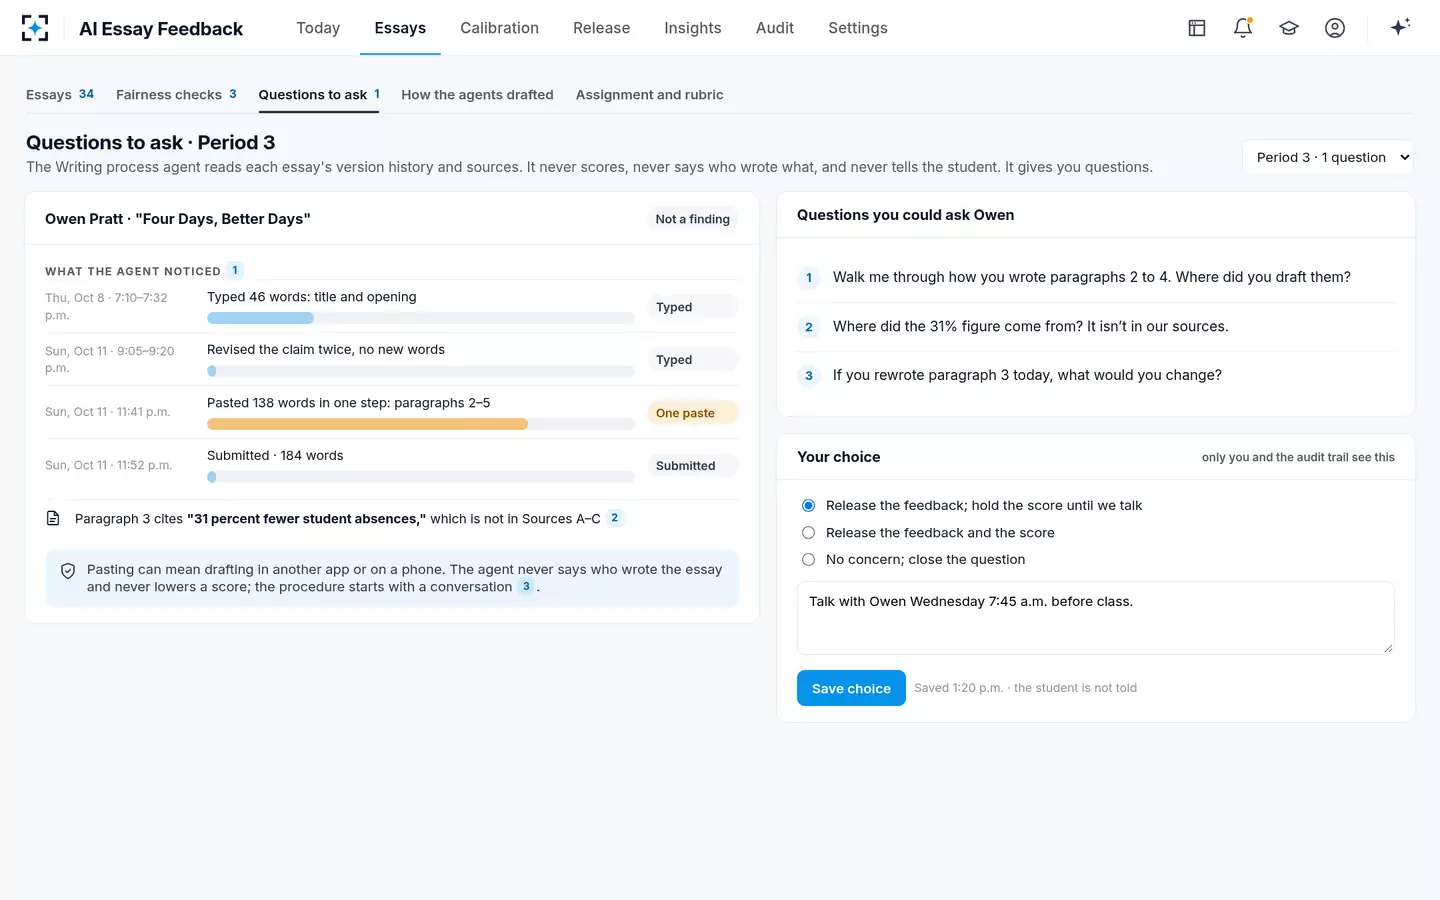Image resolution: width=1440 pixels, height=900 pixels.
Task: Open the notifications bell
Action: (x=1243, y=28)
